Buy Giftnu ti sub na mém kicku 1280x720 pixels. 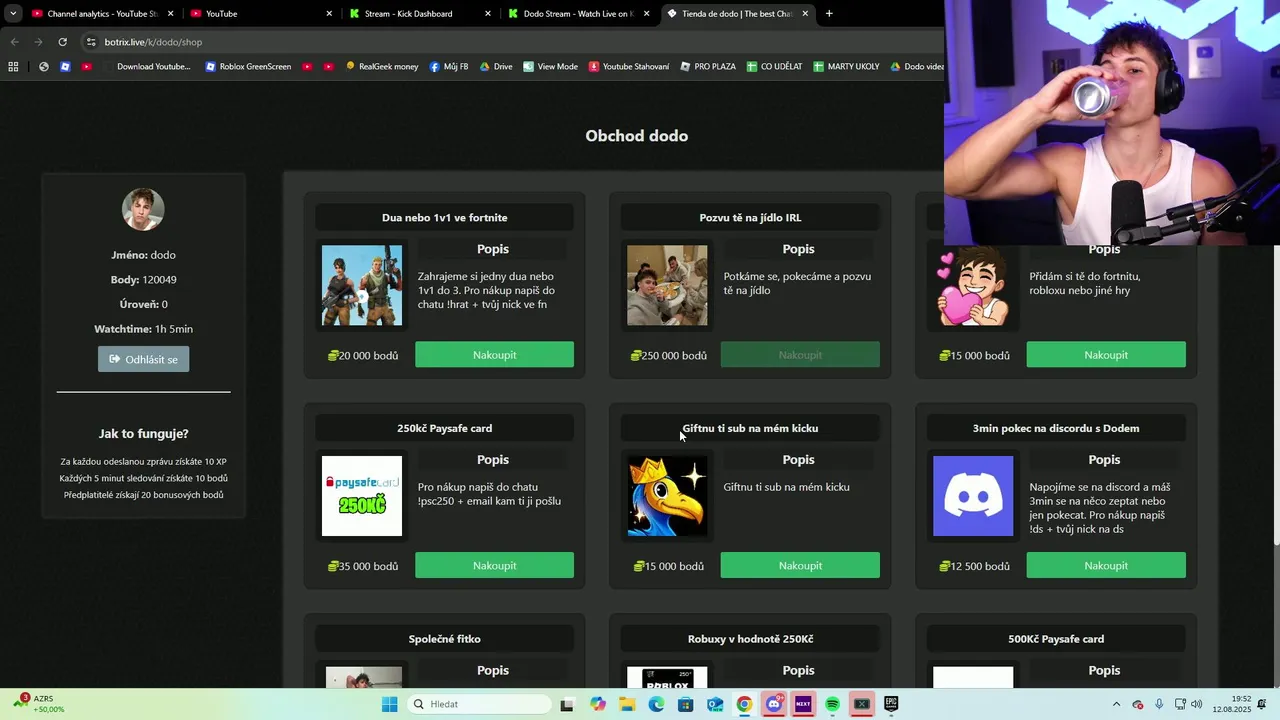(x=800, y=566)
